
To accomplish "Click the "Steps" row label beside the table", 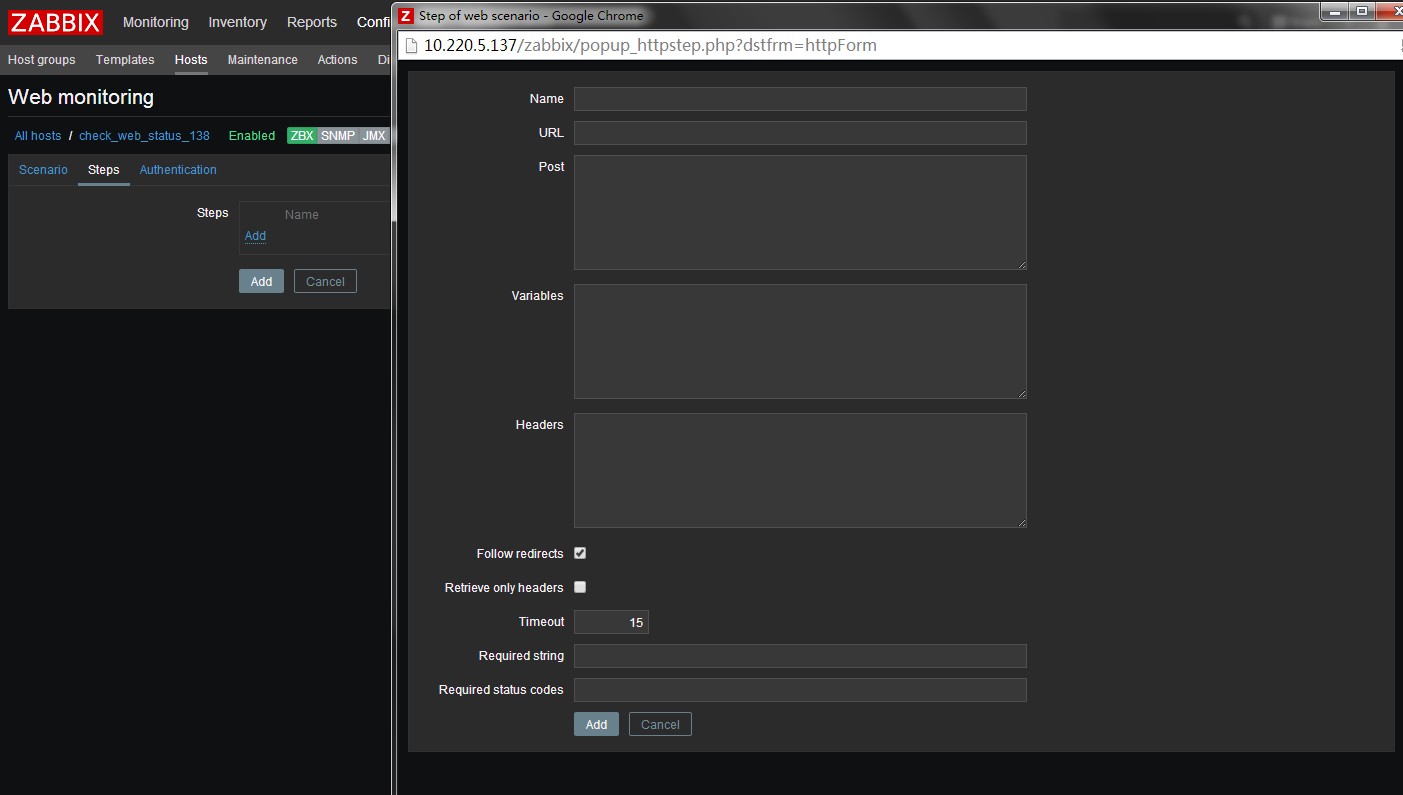I will (212, 213).
